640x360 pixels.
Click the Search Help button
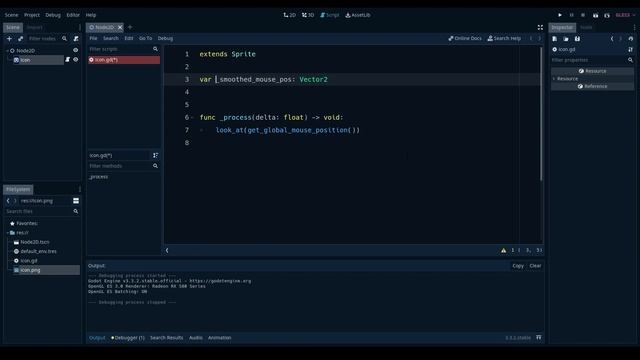tap(504, 38)
